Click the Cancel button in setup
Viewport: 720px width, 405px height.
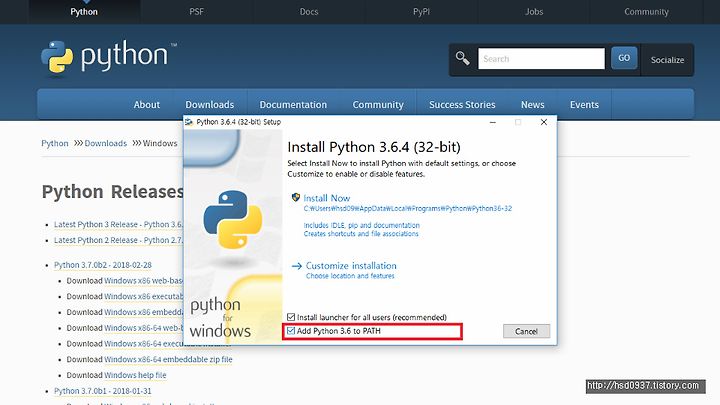(x=526, y=331)
